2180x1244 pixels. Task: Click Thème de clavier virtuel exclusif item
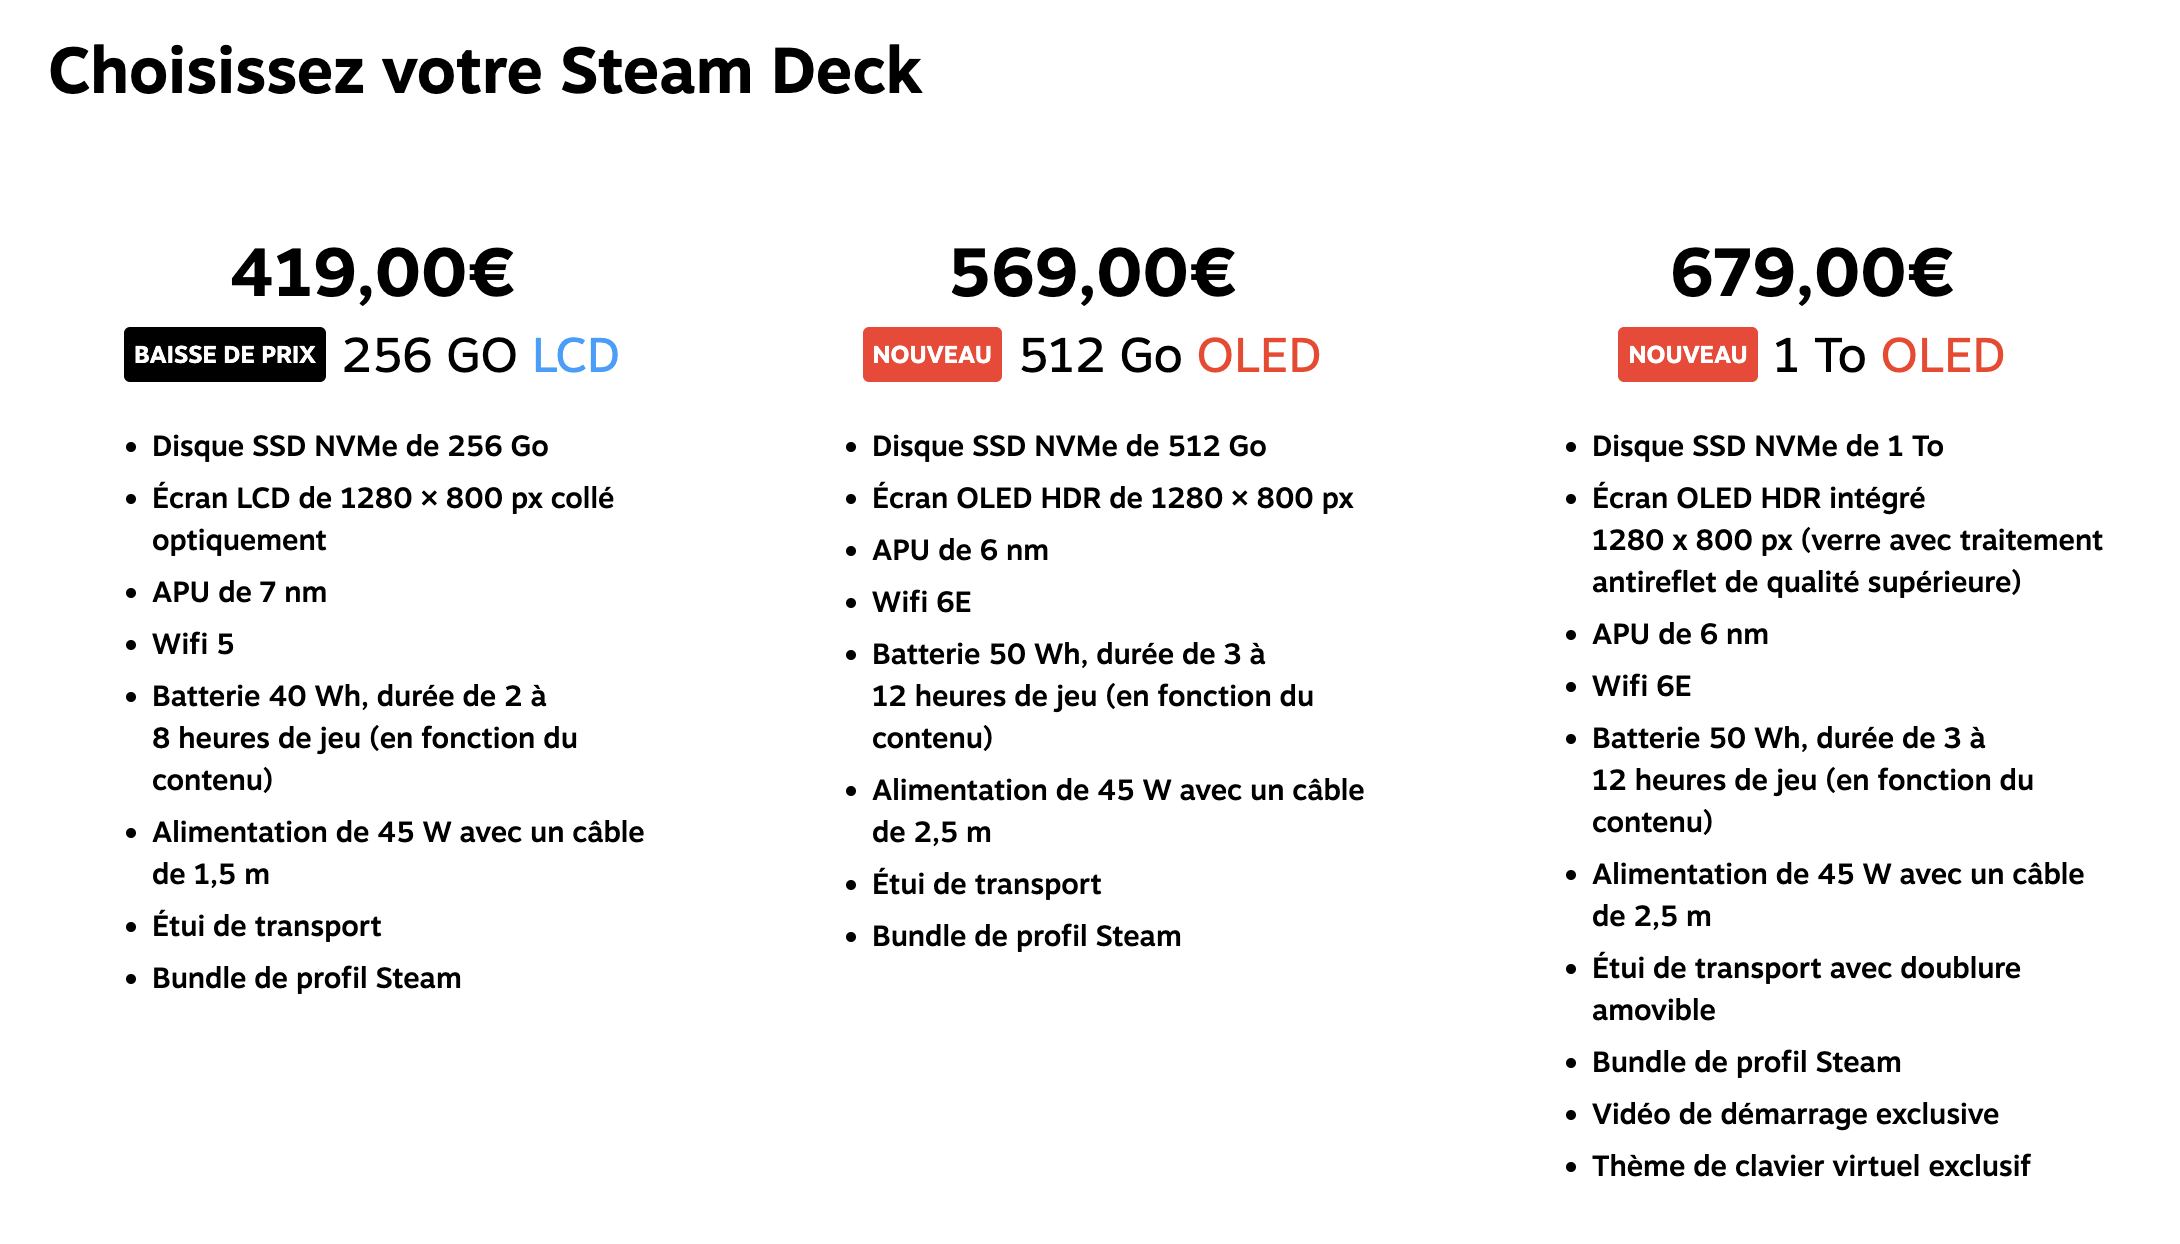click(x=1811, y=1166)
